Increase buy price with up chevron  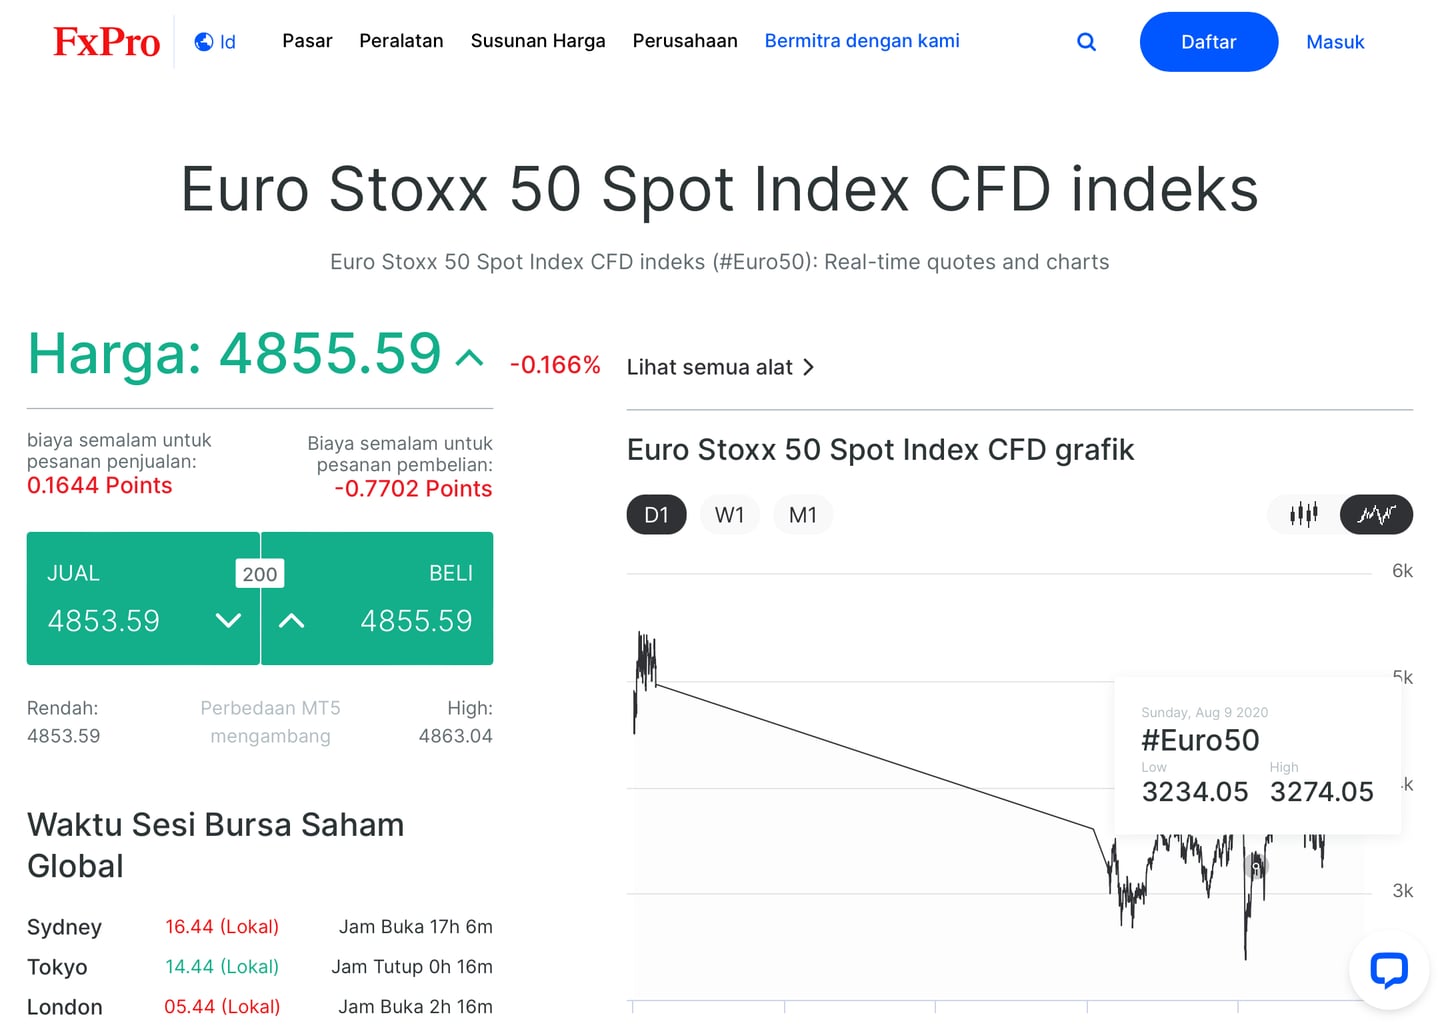tap(291, 620)
